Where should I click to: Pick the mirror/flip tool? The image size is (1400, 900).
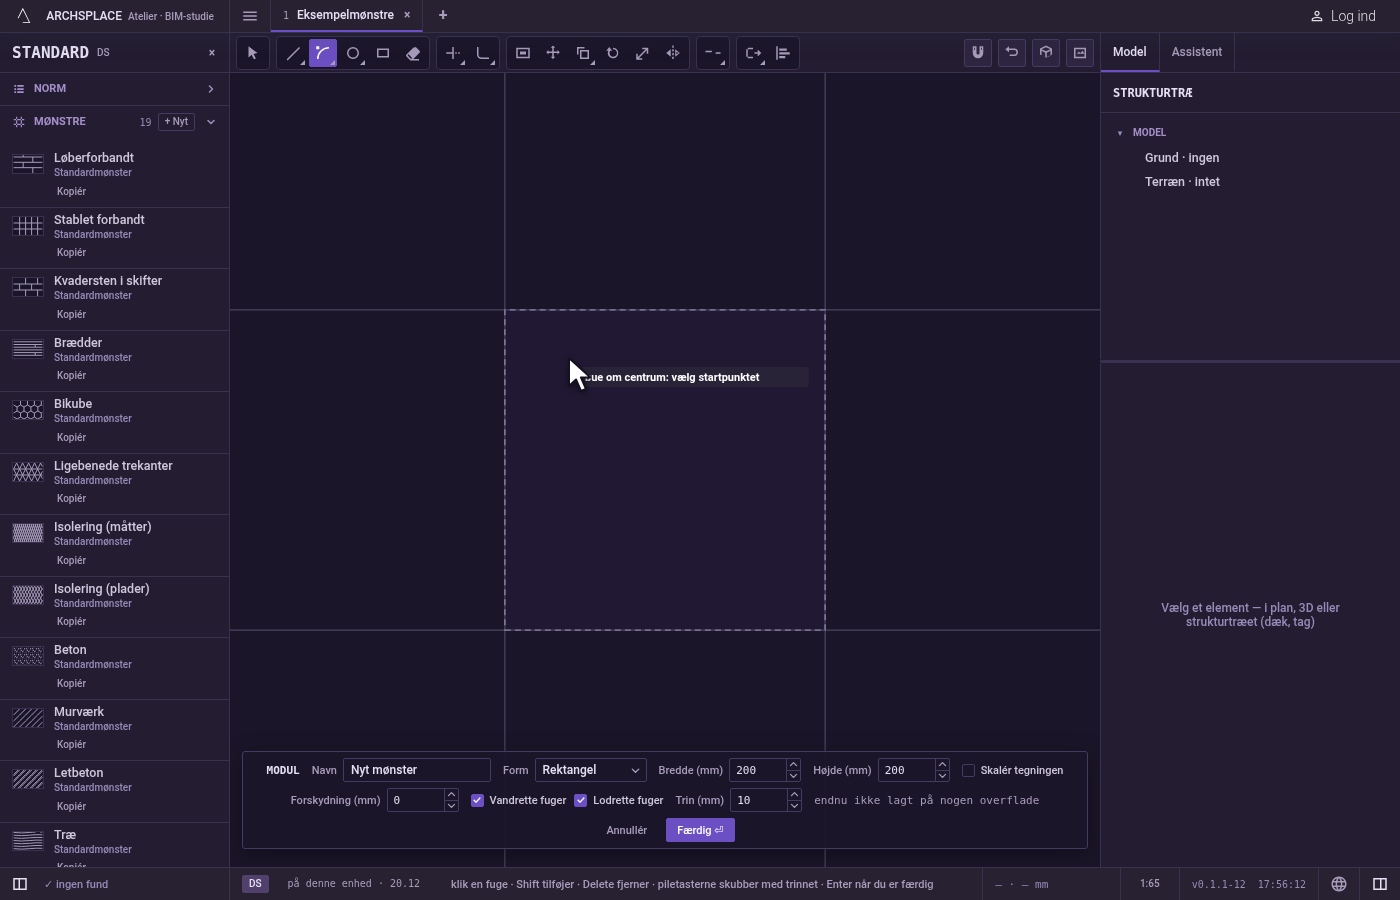pyautogui.click(x=673, y=53)
